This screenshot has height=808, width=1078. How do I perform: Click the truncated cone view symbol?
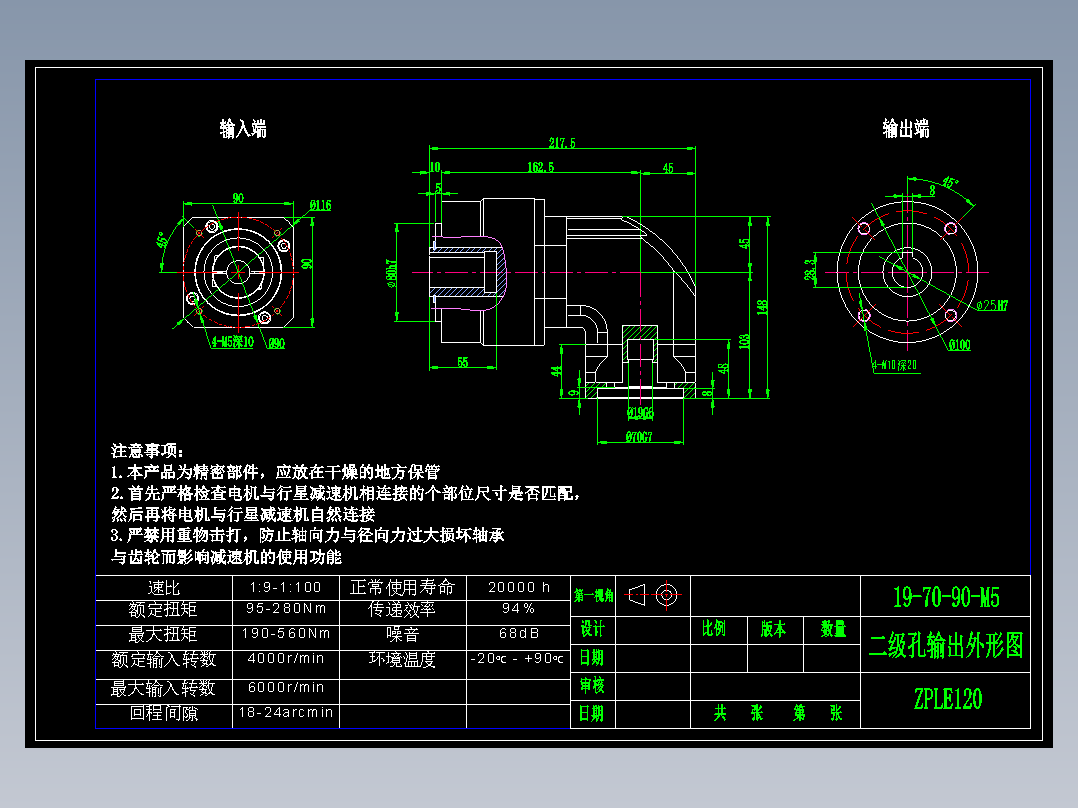coord(636,595)
